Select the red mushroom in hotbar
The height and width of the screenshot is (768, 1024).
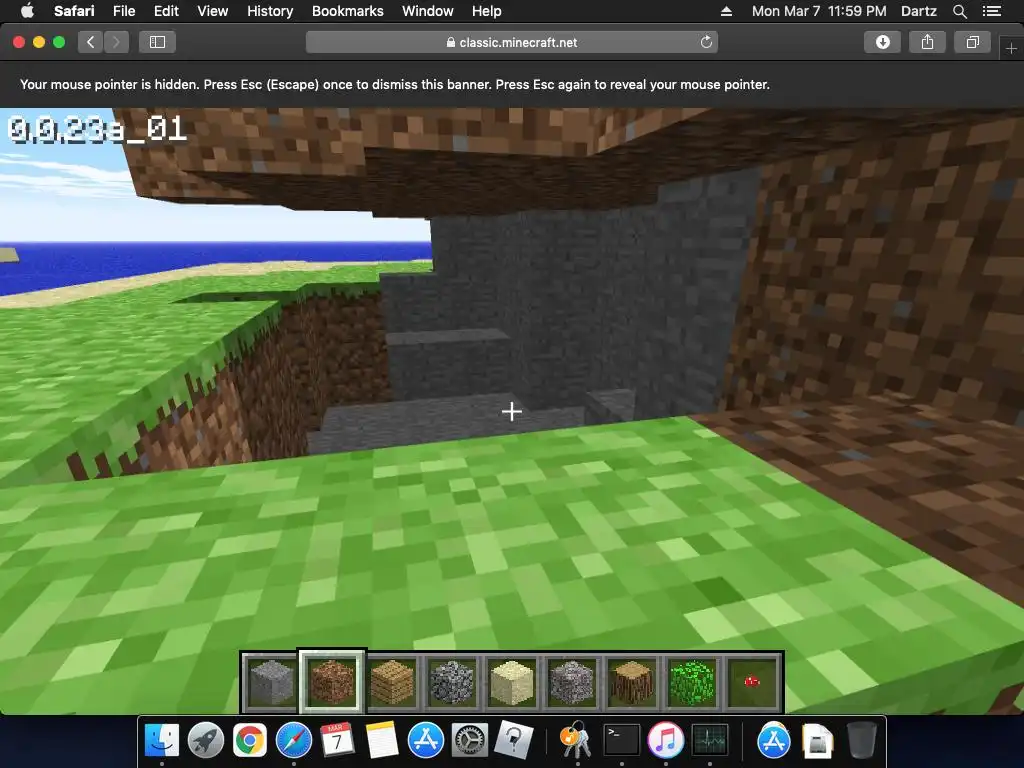coord(752,682)
